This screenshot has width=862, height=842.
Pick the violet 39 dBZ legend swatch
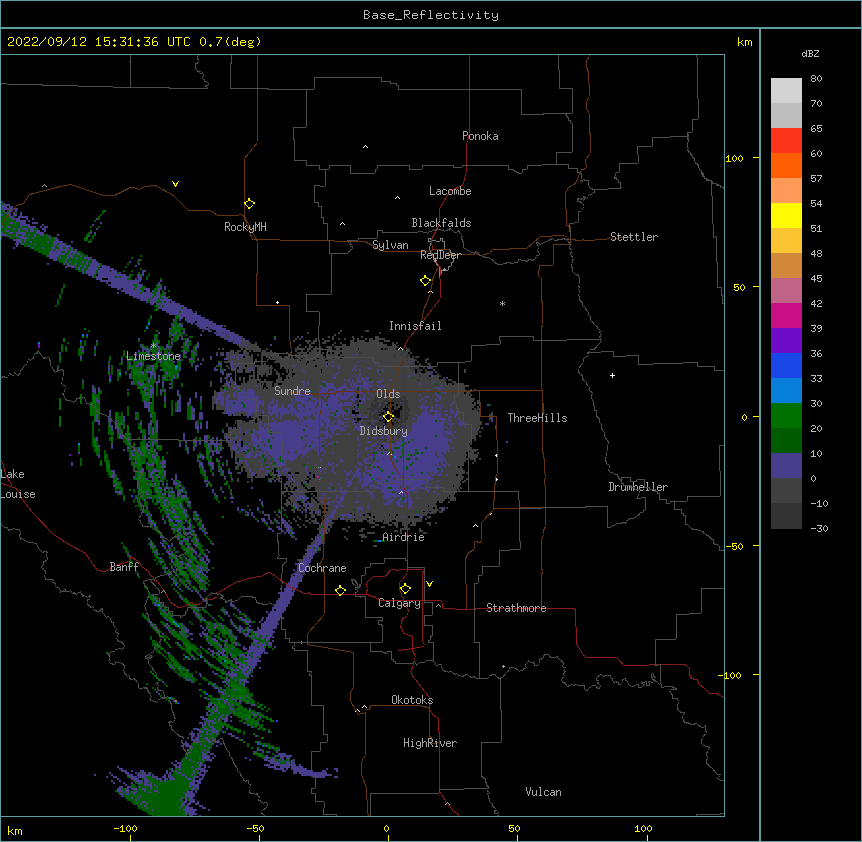[x=786, y=341]
